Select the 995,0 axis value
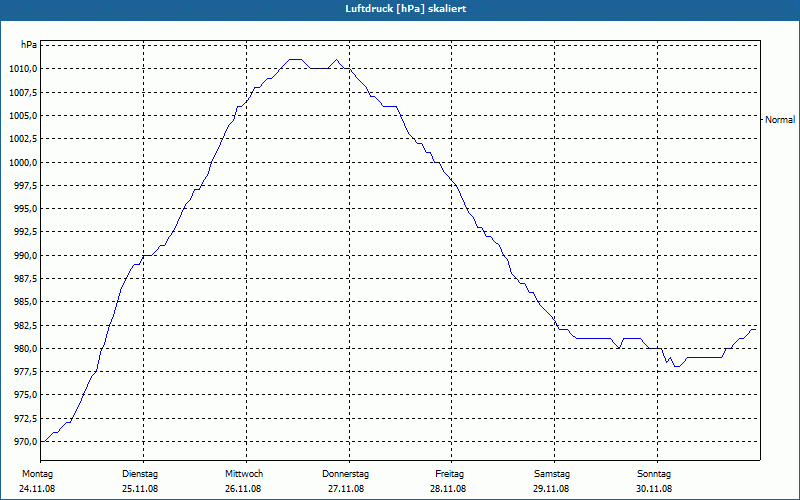Image resolution: width=800 pixels, height=500 pixels. tap(25, 209)
